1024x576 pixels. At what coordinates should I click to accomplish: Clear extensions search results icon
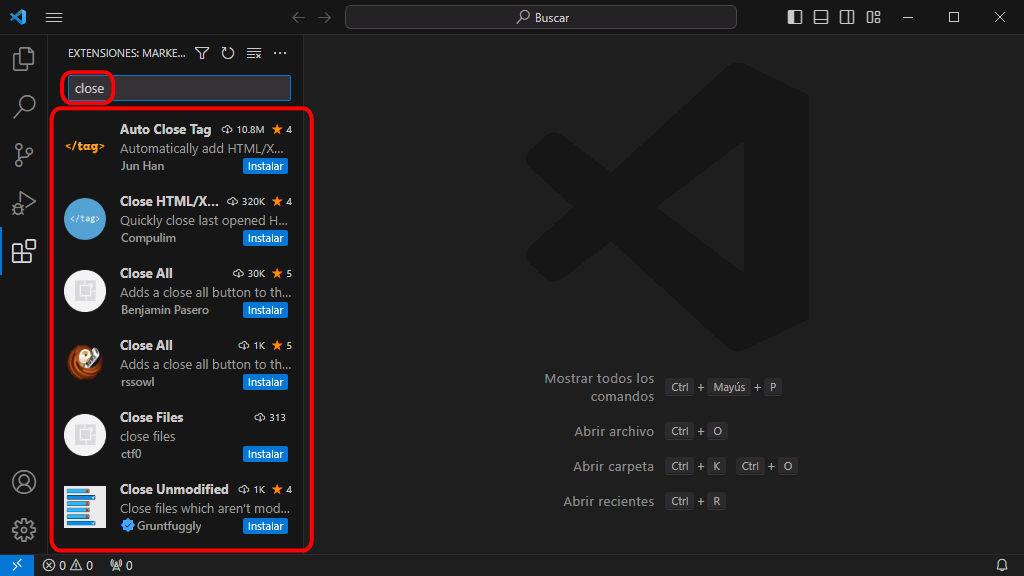click(254, 53)
